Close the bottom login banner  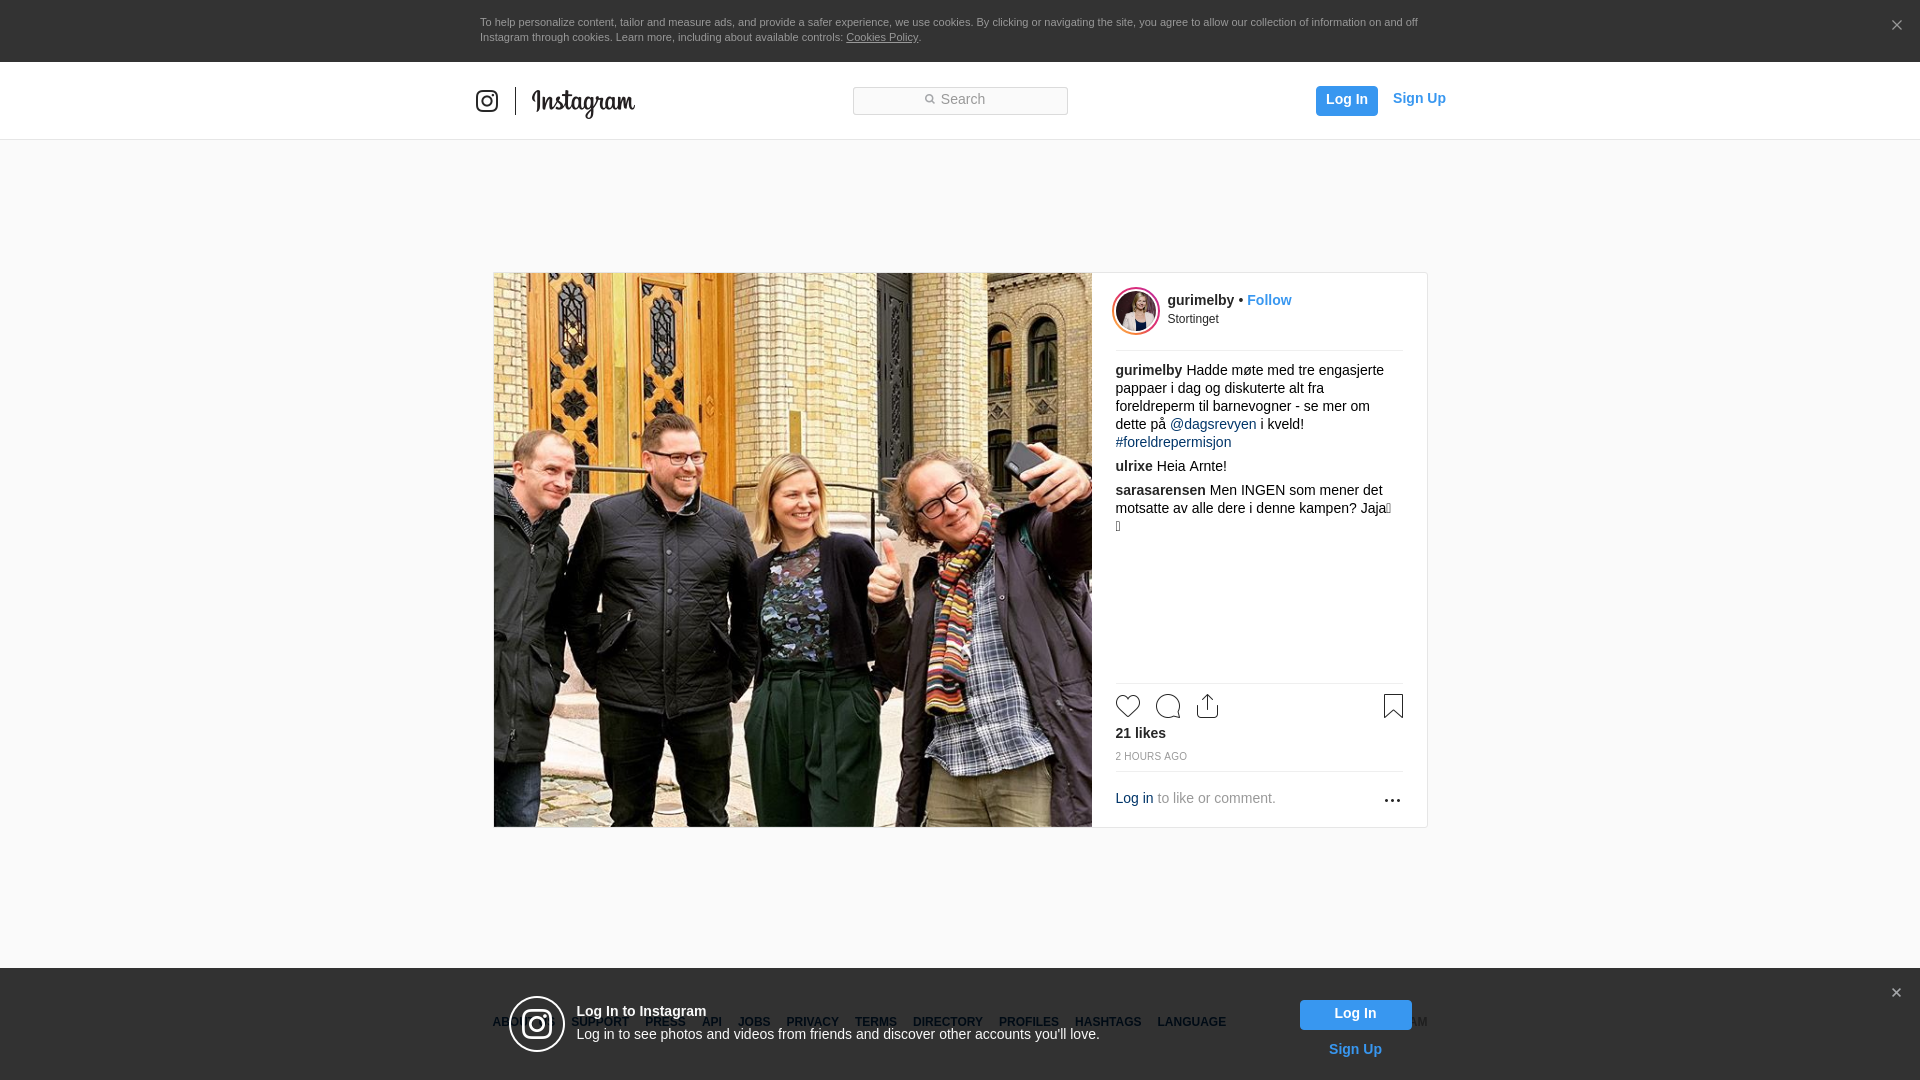click(1896, 993)
